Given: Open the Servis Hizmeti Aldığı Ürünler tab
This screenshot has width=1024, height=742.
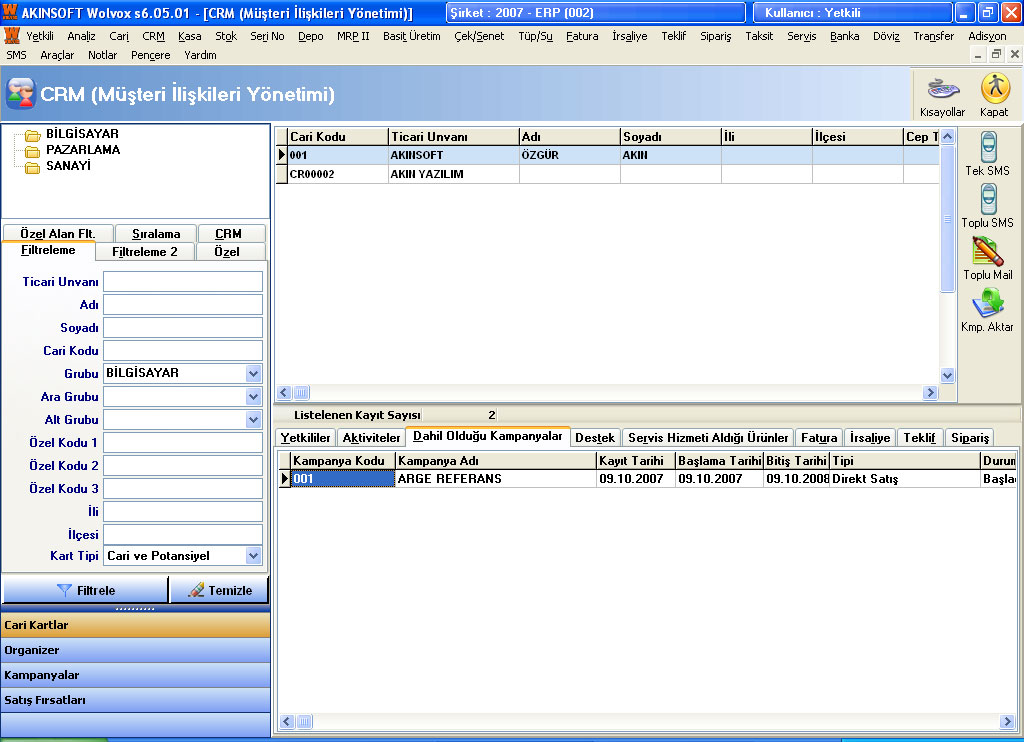Looking at the screenshot, I should tap(708, 438).
